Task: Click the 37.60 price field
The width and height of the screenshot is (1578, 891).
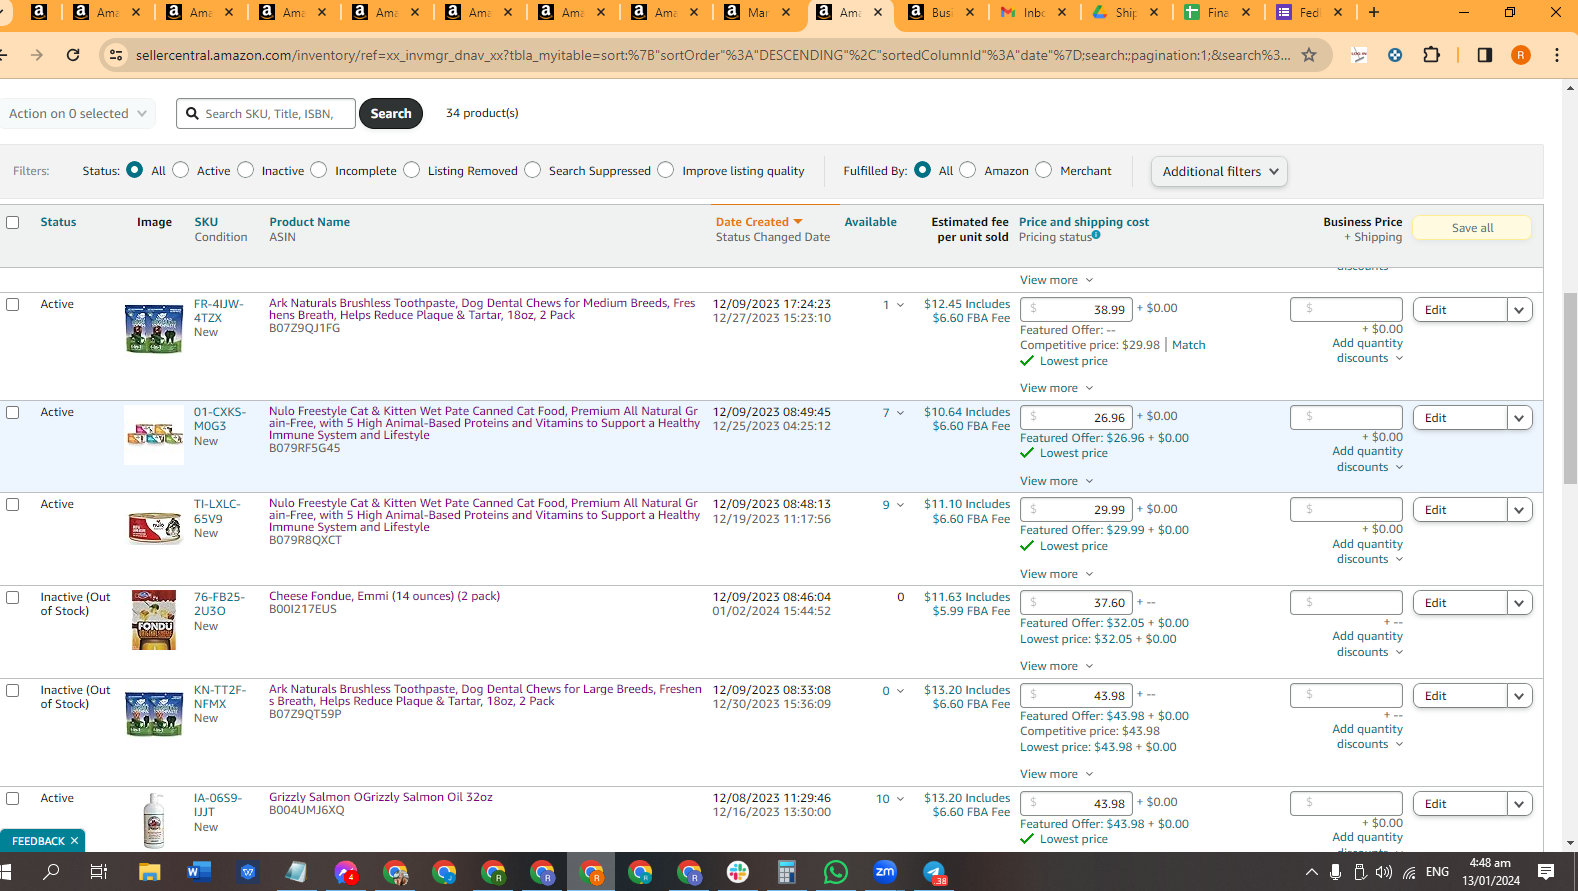Action: tap(1076, 603)
